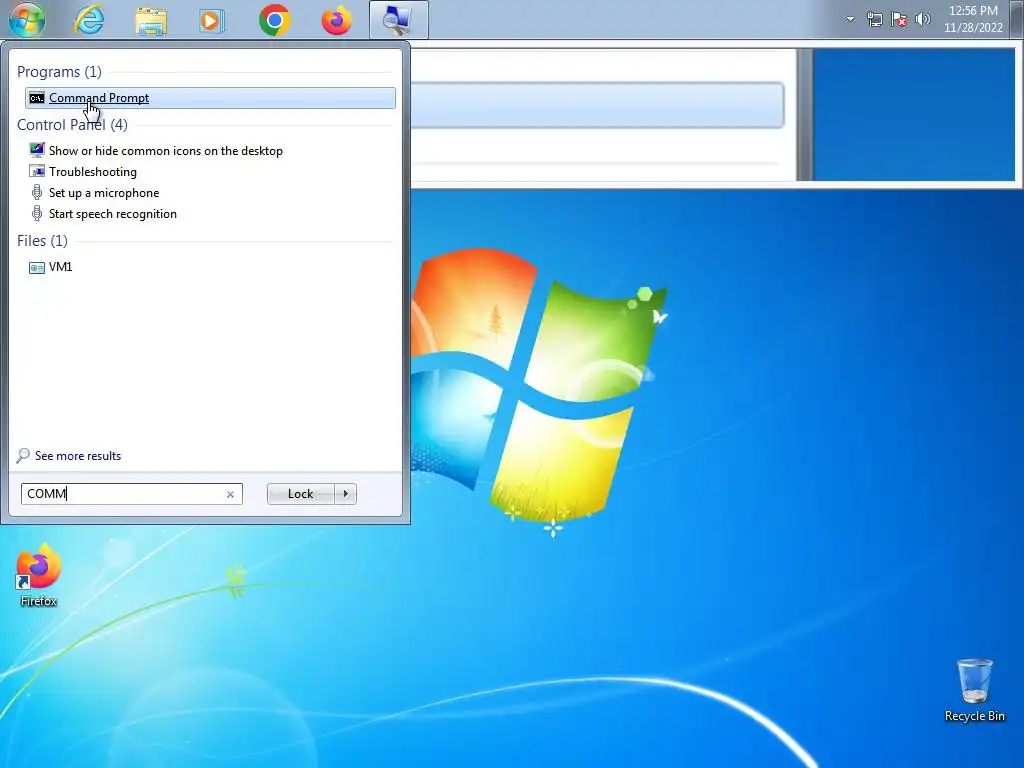Open Action Center flag icon
This screenshot has width=1024, height=768.
click(899, 19)
